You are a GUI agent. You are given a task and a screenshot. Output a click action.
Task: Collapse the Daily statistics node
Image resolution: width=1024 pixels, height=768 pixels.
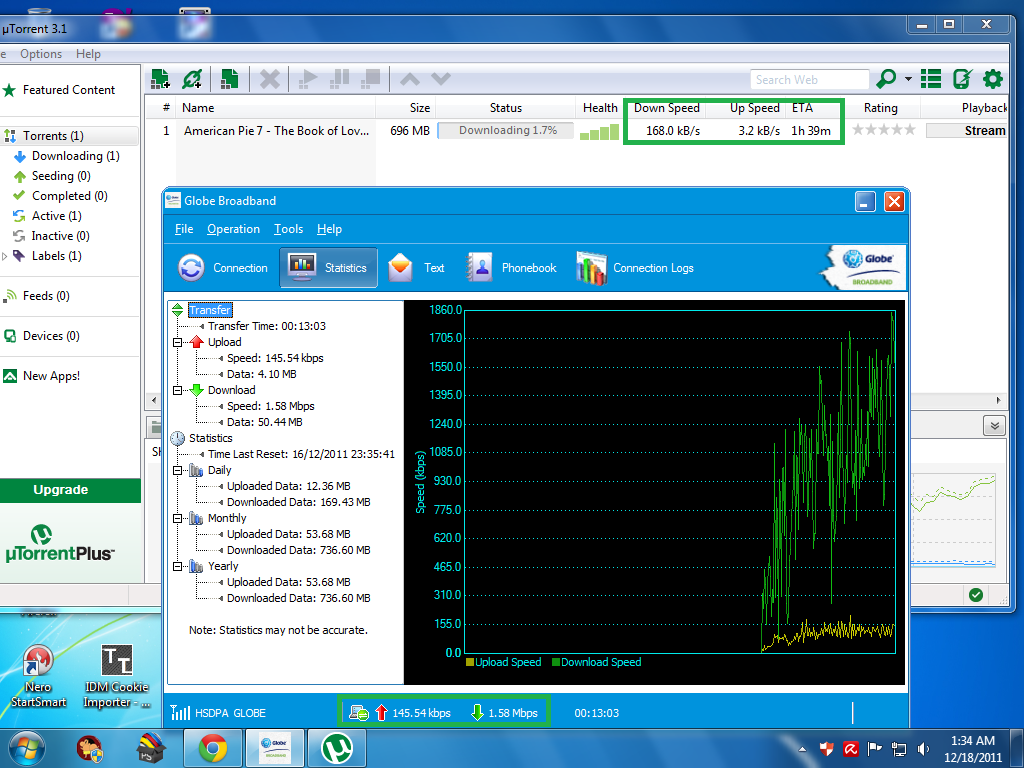[177, 470]
